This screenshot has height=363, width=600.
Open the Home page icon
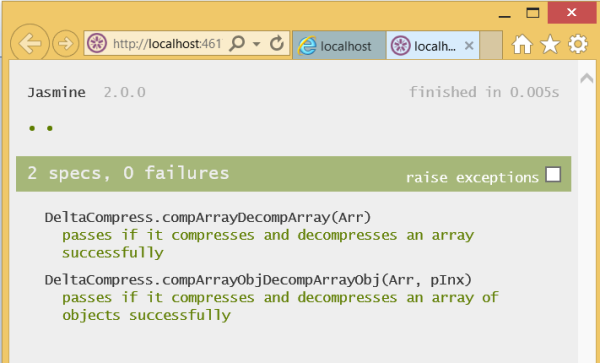(522, 44)
